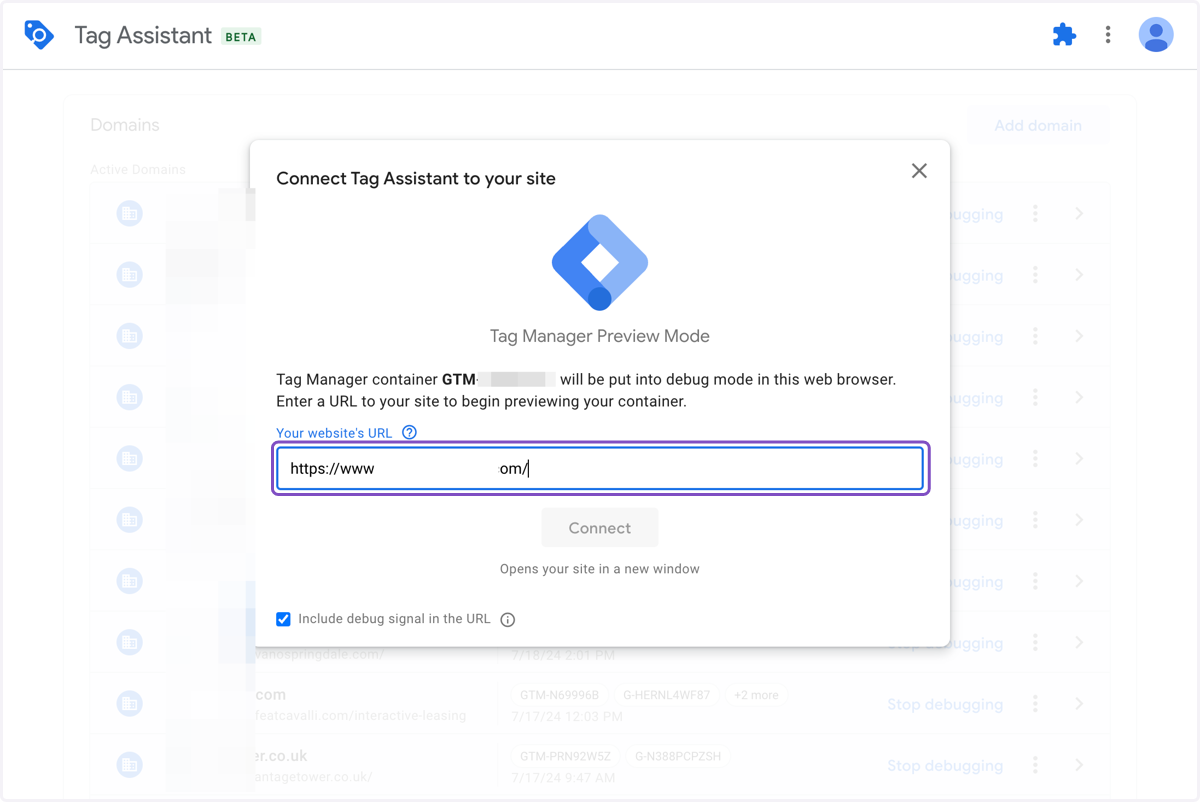
Task: Click the Tag Assistant logo icon
Action: click(39, 35)
